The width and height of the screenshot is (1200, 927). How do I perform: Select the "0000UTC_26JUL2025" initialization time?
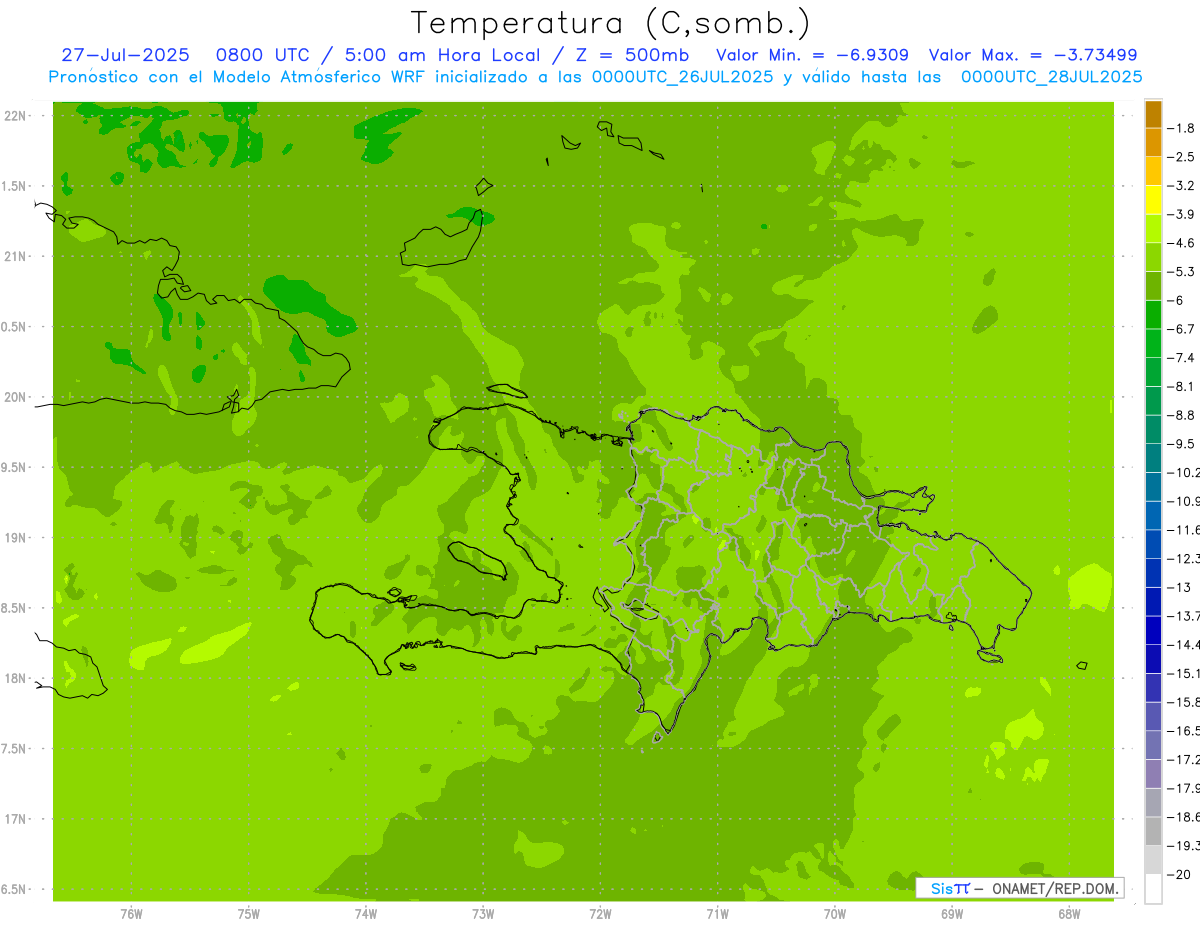pyautogui.click(x=683, y=76)
